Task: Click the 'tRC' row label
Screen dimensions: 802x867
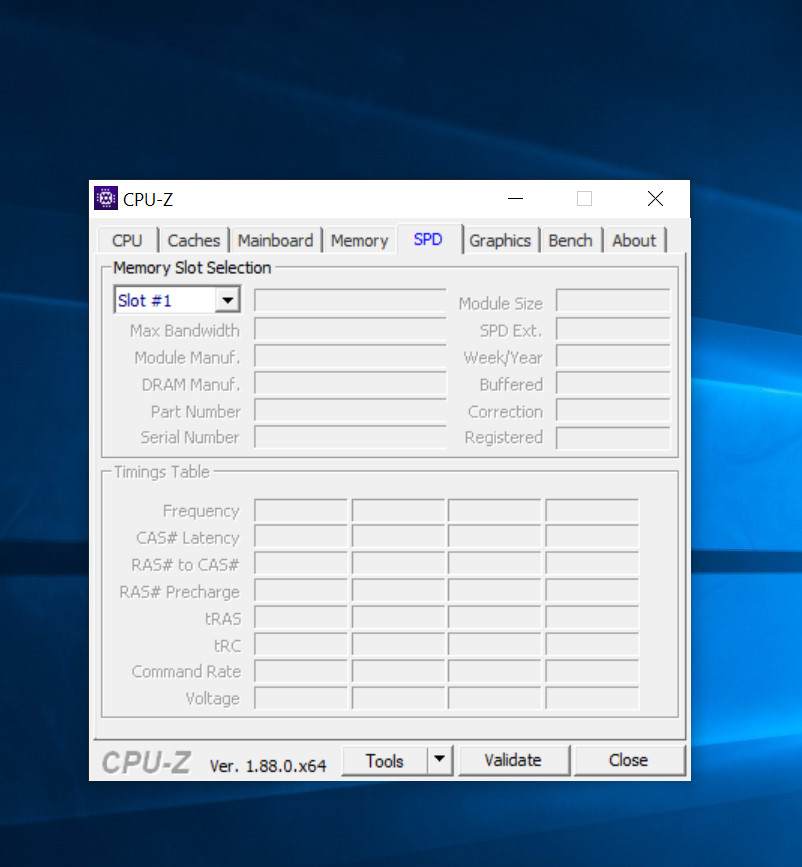Action: pyautogui.click(x=228, y=646)
